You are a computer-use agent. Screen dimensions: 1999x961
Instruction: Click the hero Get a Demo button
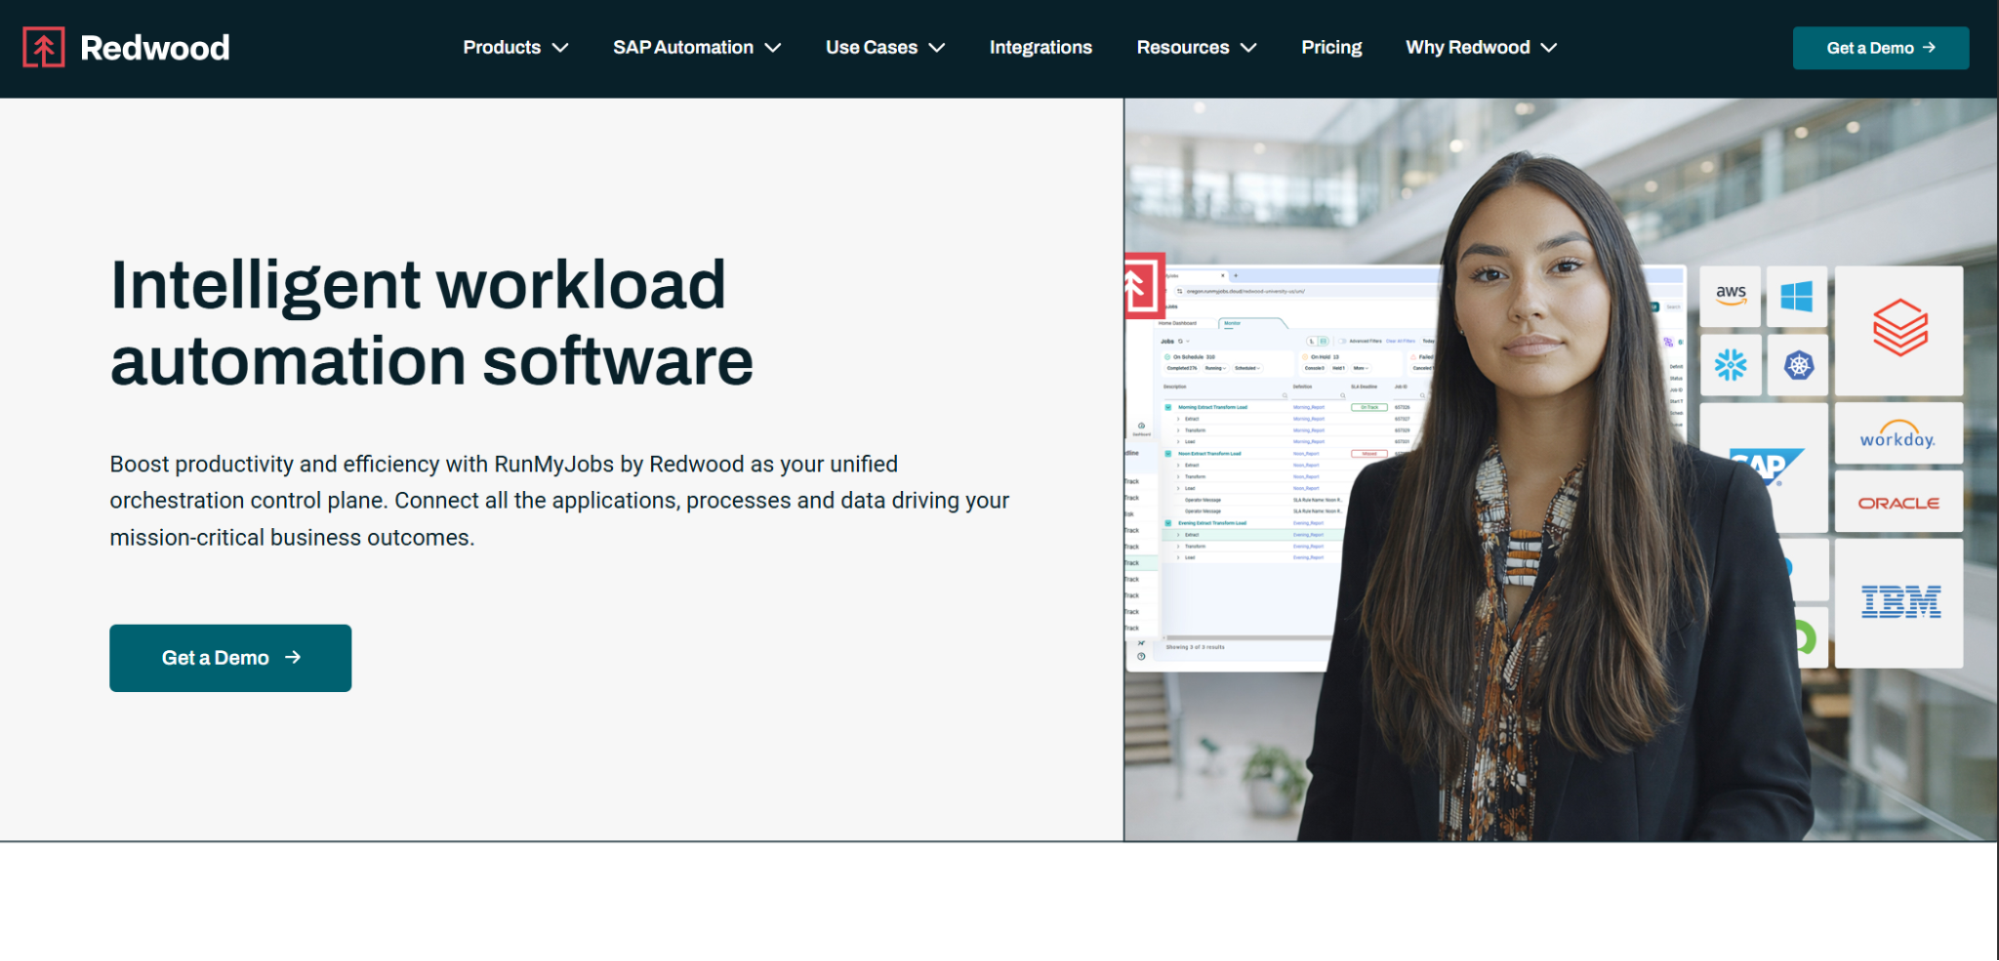tap(230, 658)
